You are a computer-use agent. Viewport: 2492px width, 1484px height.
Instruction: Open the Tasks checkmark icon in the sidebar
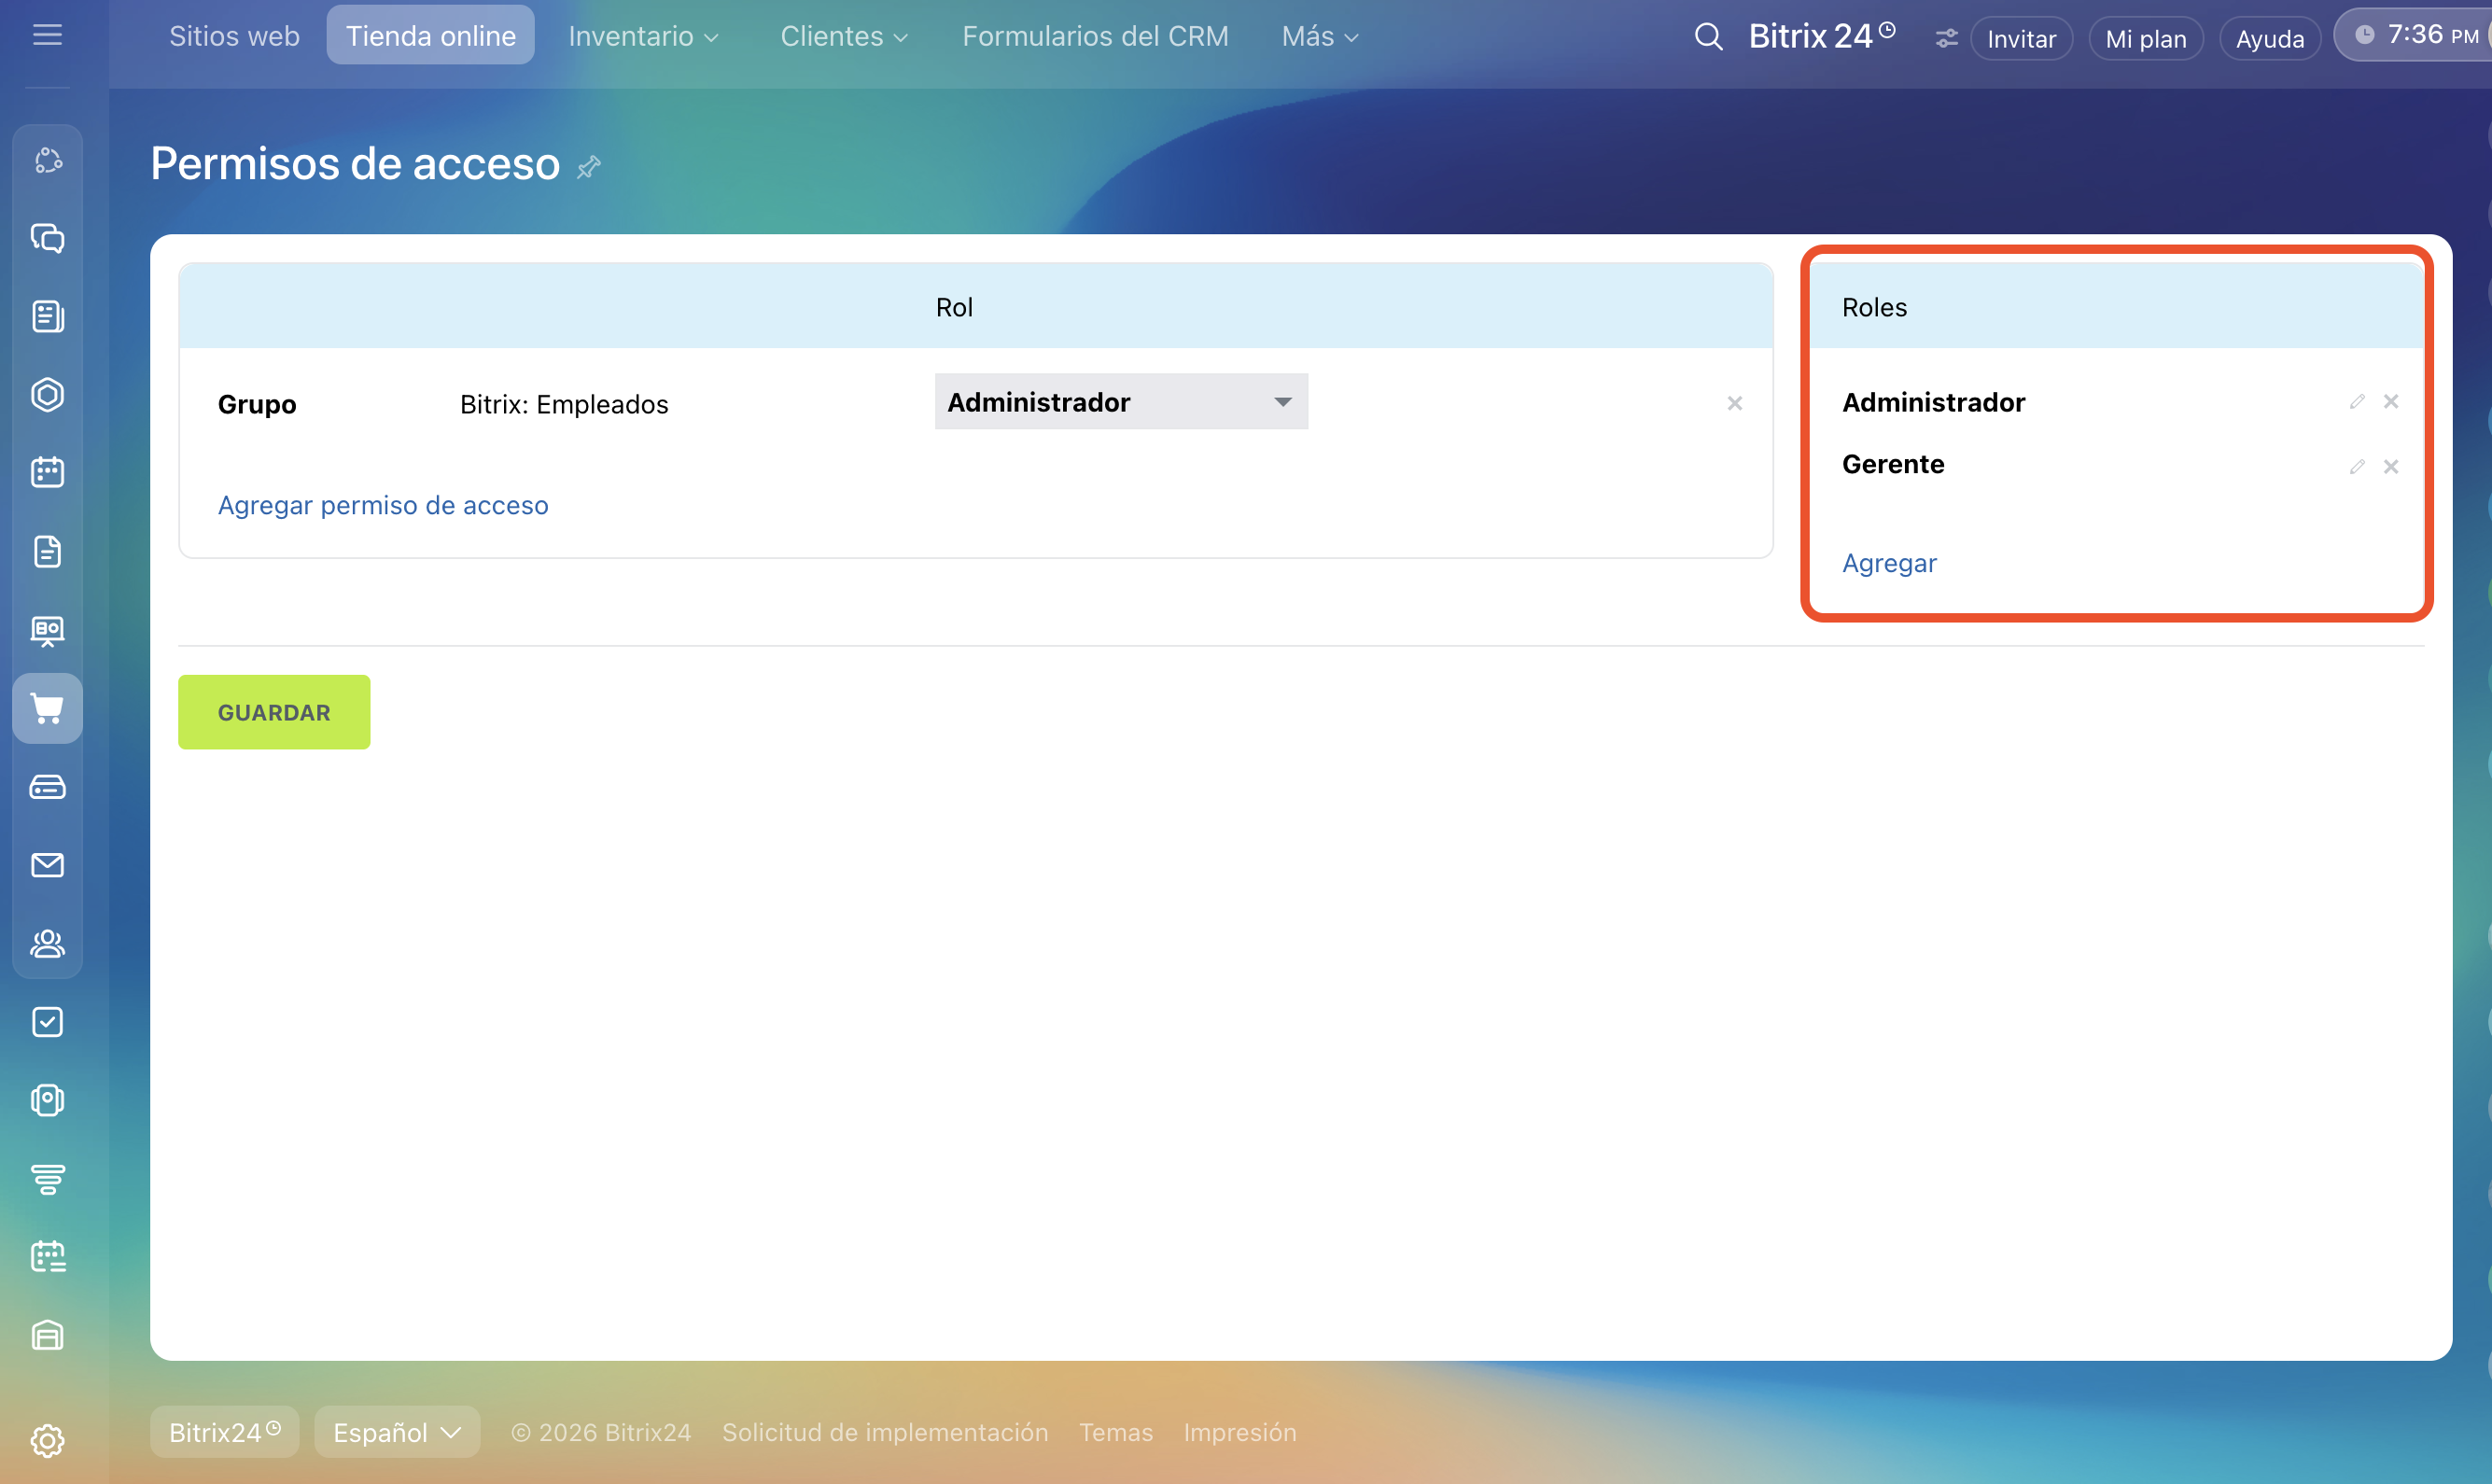point(47,1022)
